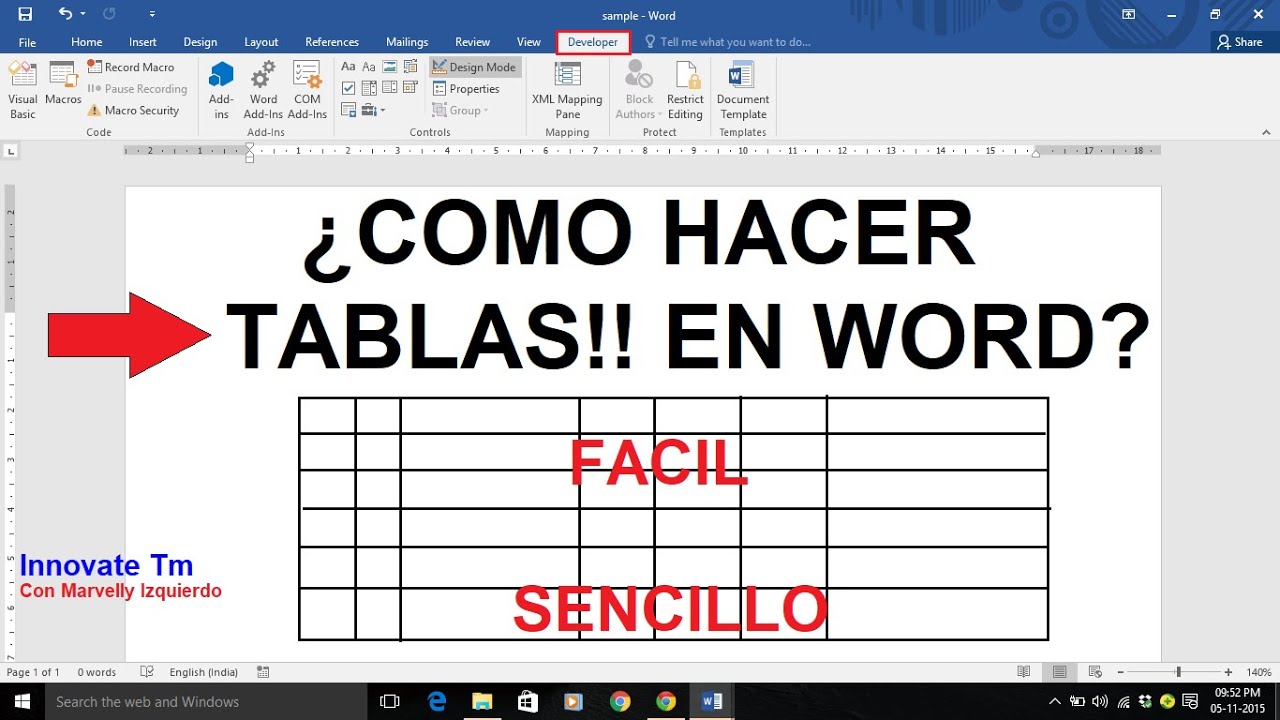
Task: Insert Date Picker content control
Action: pyautogui.click(x=410, y=89)
